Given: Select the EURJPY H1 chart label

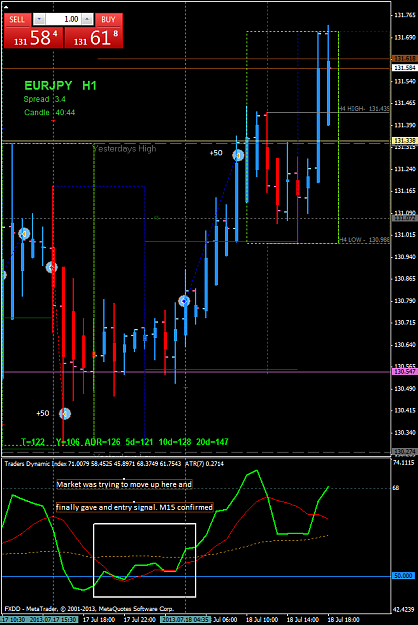Looking at the screenshot, I should click(x=60, y=85).
